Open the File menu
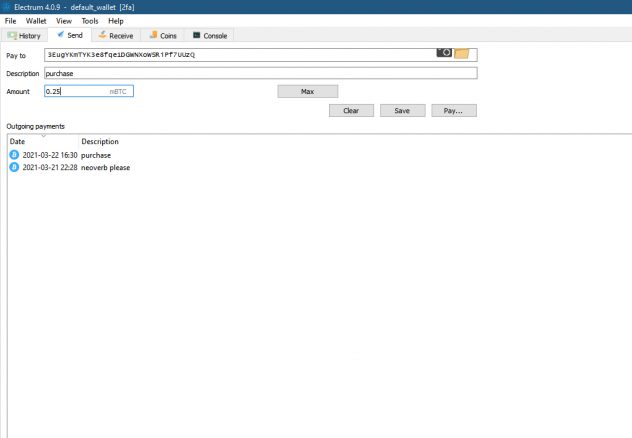 click(10, 21)
